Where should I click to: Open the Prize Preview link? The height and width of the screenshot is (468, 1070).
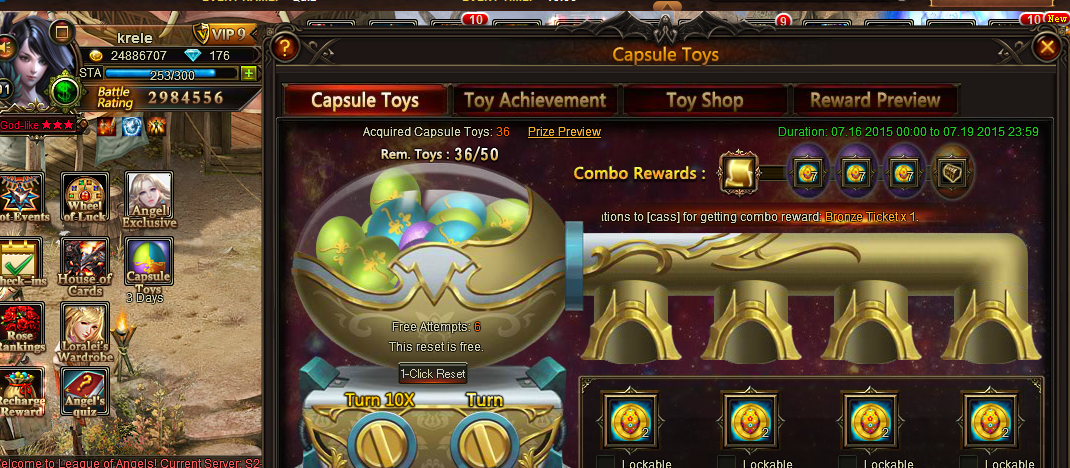564,132
